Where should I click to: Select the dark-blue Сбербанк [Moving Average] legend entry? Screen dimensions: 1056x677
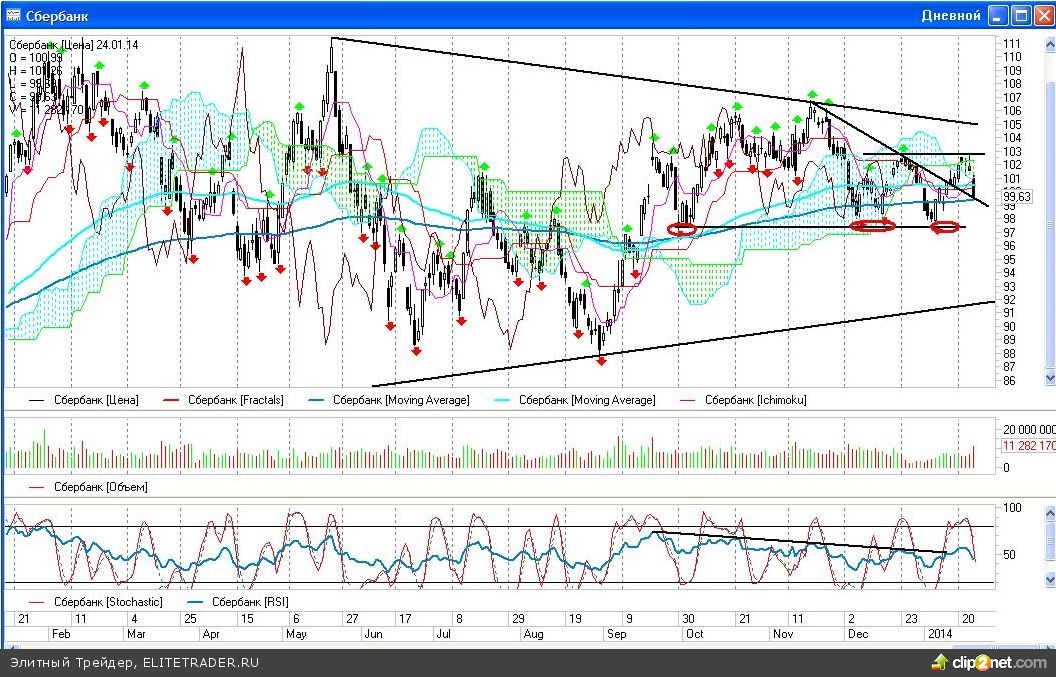[389, 400]
